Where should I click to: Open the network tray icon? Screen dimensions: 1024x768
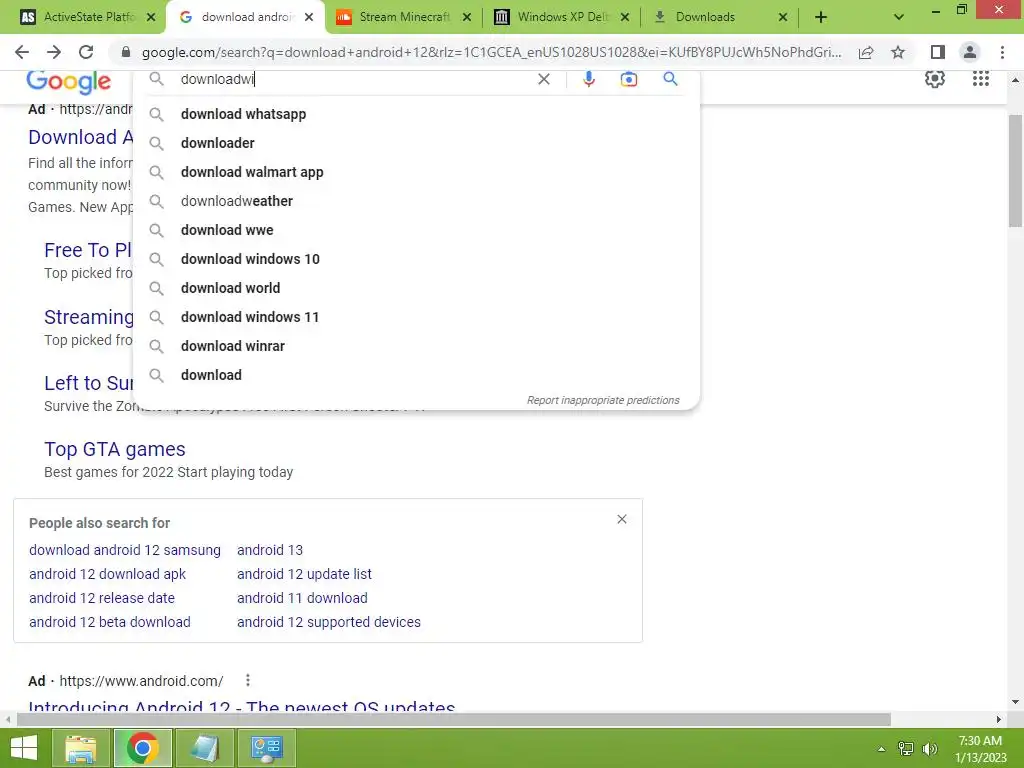[906, 749]
